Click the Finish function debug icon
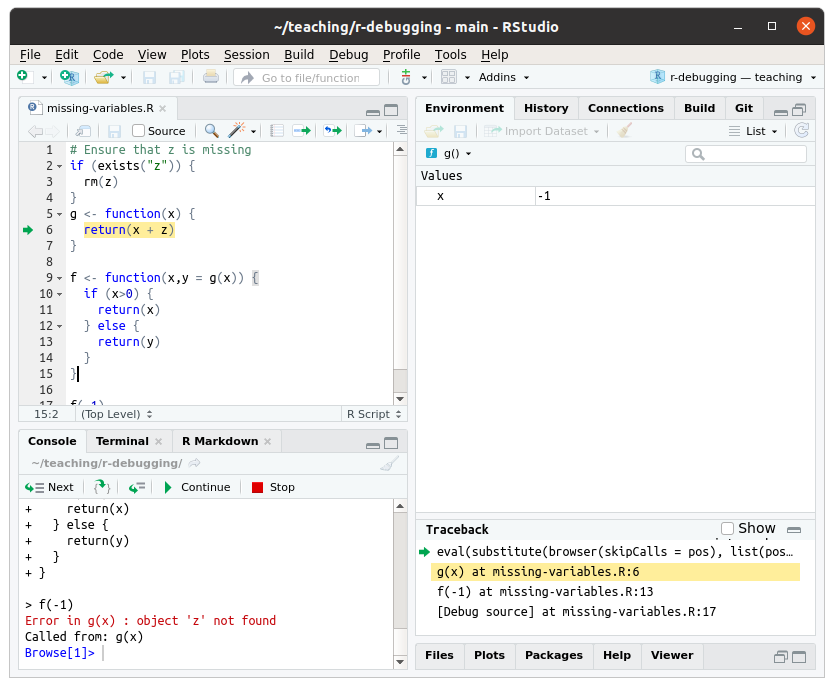The height and width of the screenshot is (687, 834). (x=137, y=487)
